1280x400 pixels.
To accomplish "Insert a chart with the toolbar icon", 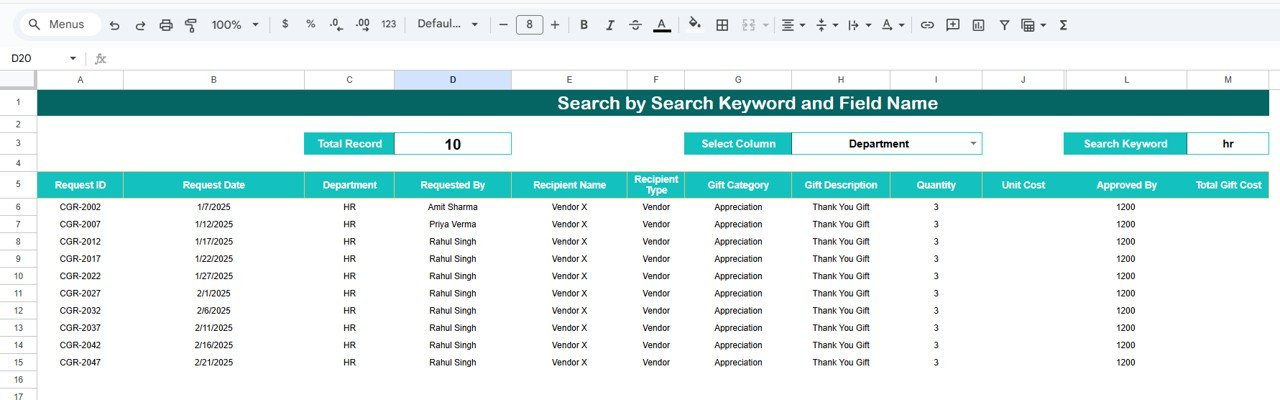I will [x=978, y=25].
